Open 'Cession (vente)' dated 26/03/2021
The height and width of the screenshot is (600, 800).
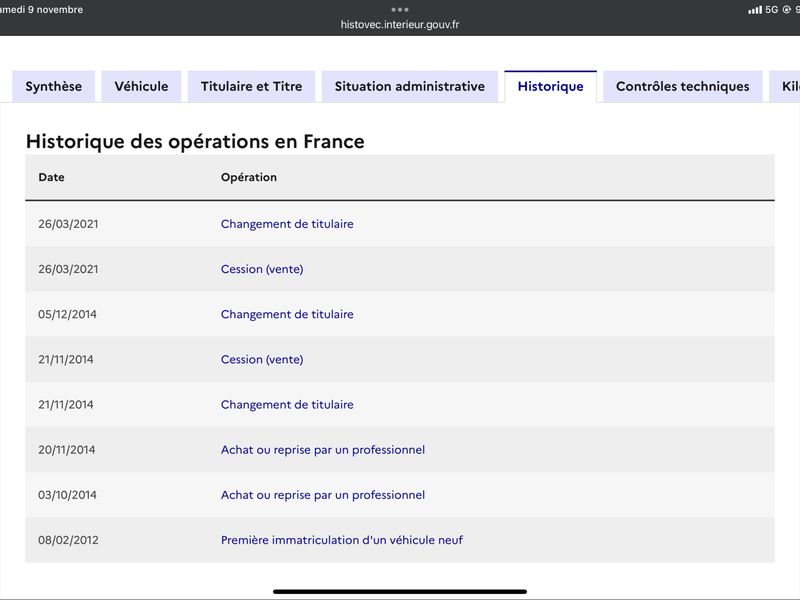click(262, 269)
